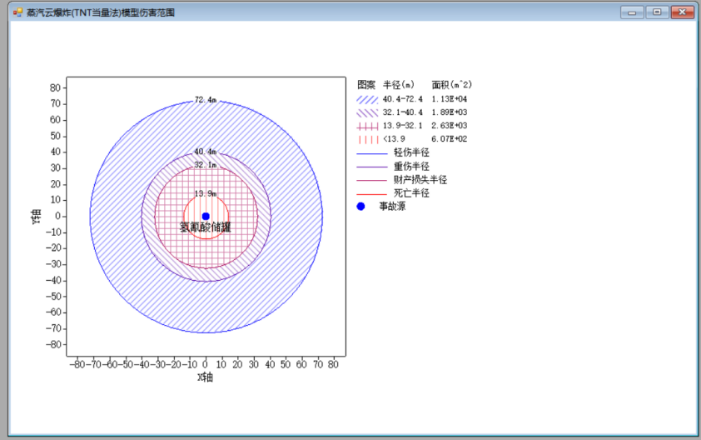The image size is (701, 440).
Task: Click the 半径(m) legend header
Action: click(399, 85)
